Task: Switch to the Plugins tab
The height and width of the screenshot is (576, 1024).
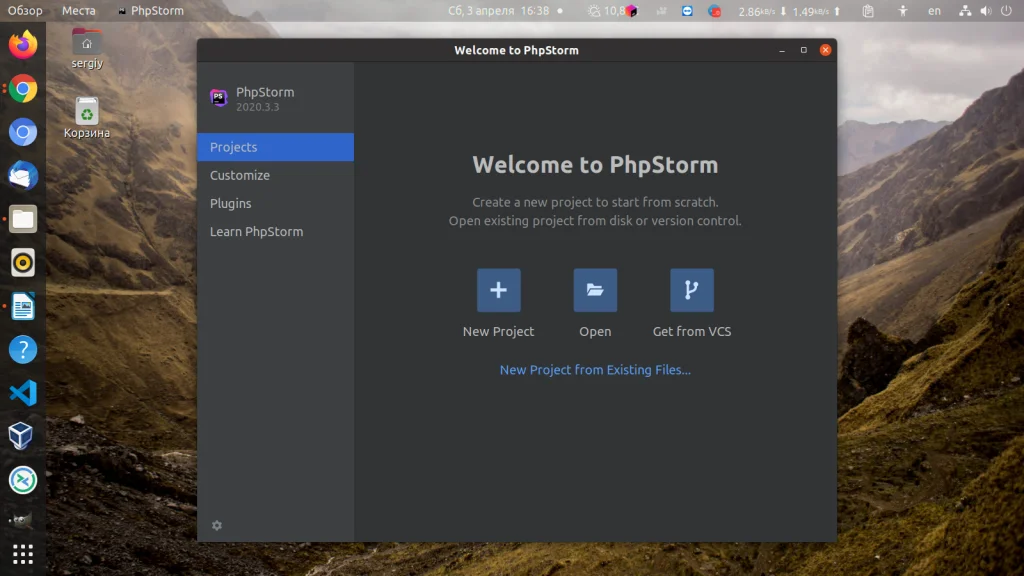Action: (x=231, y=203)
